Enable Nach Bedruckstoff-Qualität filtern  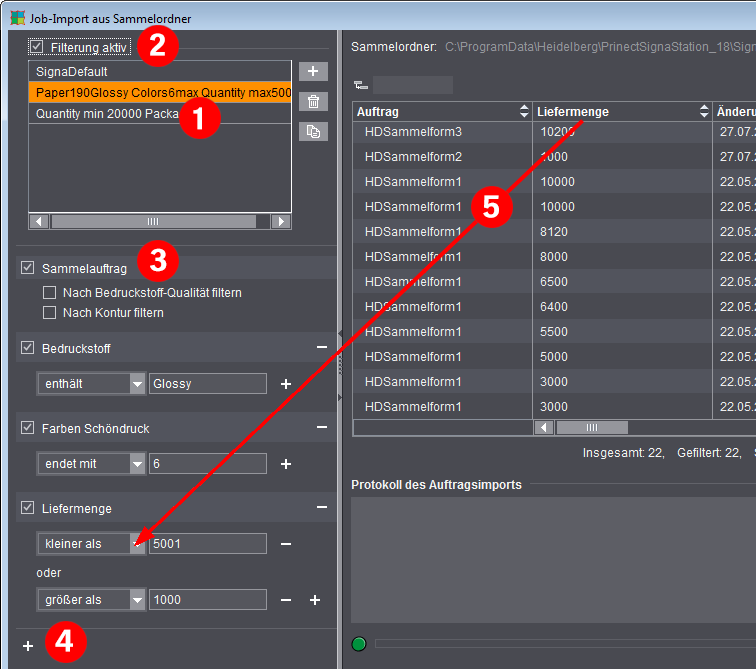(x=49, y=293)
